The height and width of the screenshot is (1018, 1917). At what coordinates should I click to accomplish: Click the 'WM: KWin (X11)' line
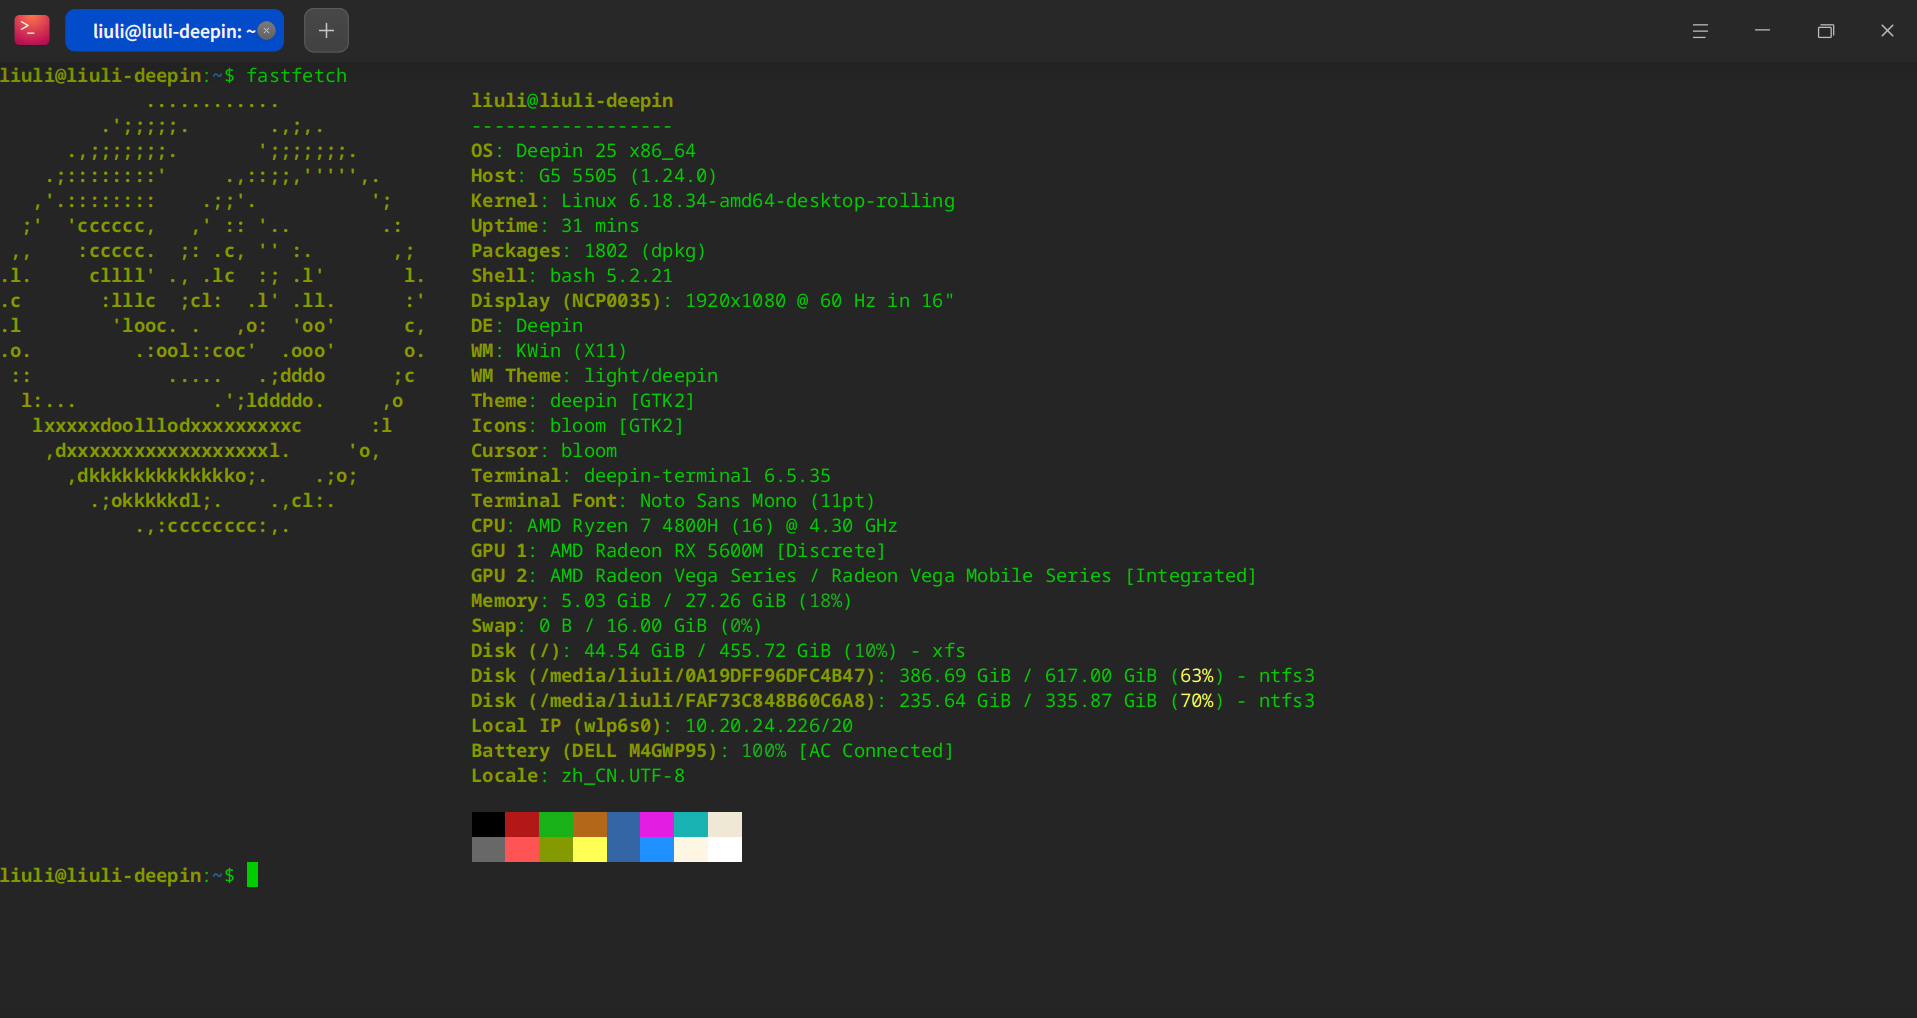tap(549, 351)
